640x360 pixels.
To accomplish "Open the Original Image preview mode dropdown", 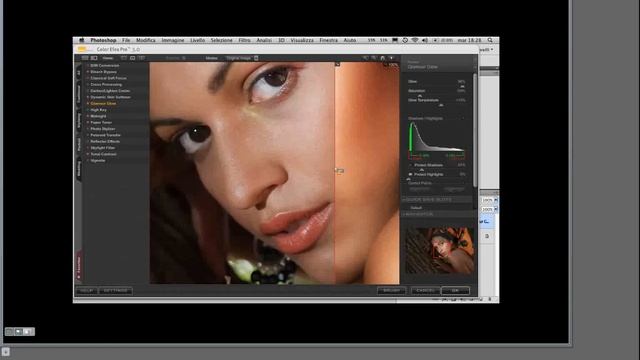I will (x=242, y=58).
